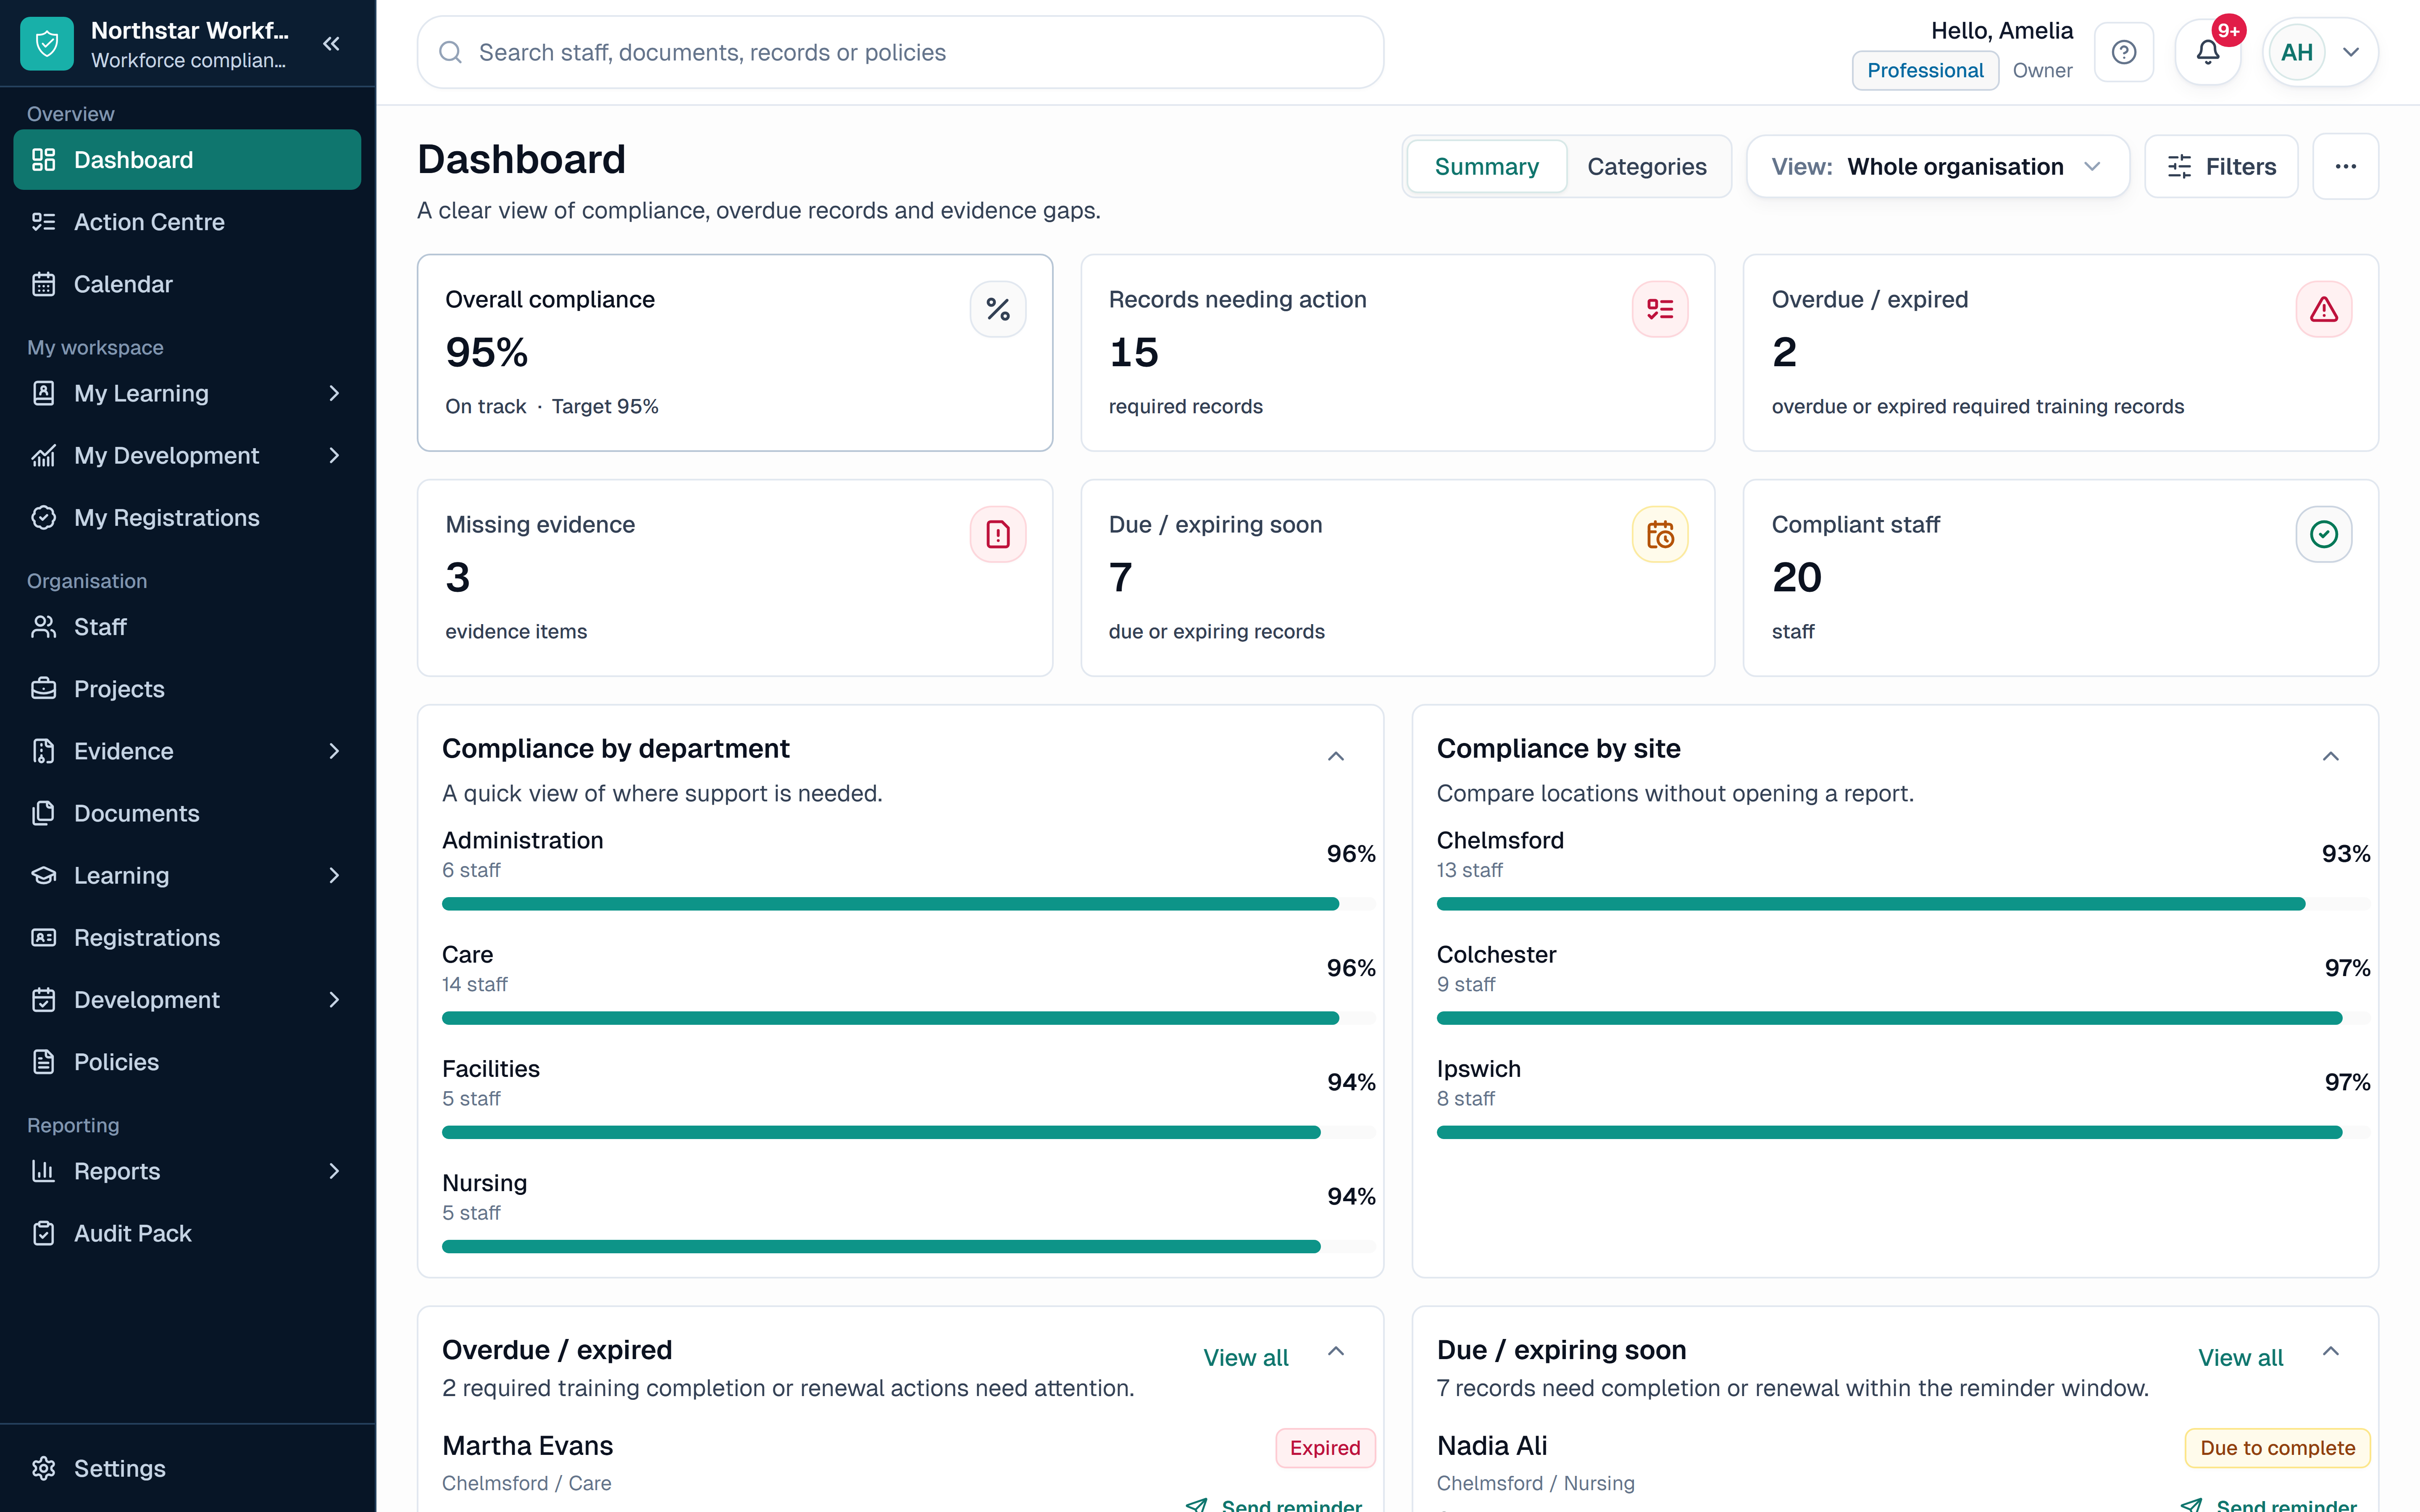Click the Missing evidence alert icon

coord(998,534)
